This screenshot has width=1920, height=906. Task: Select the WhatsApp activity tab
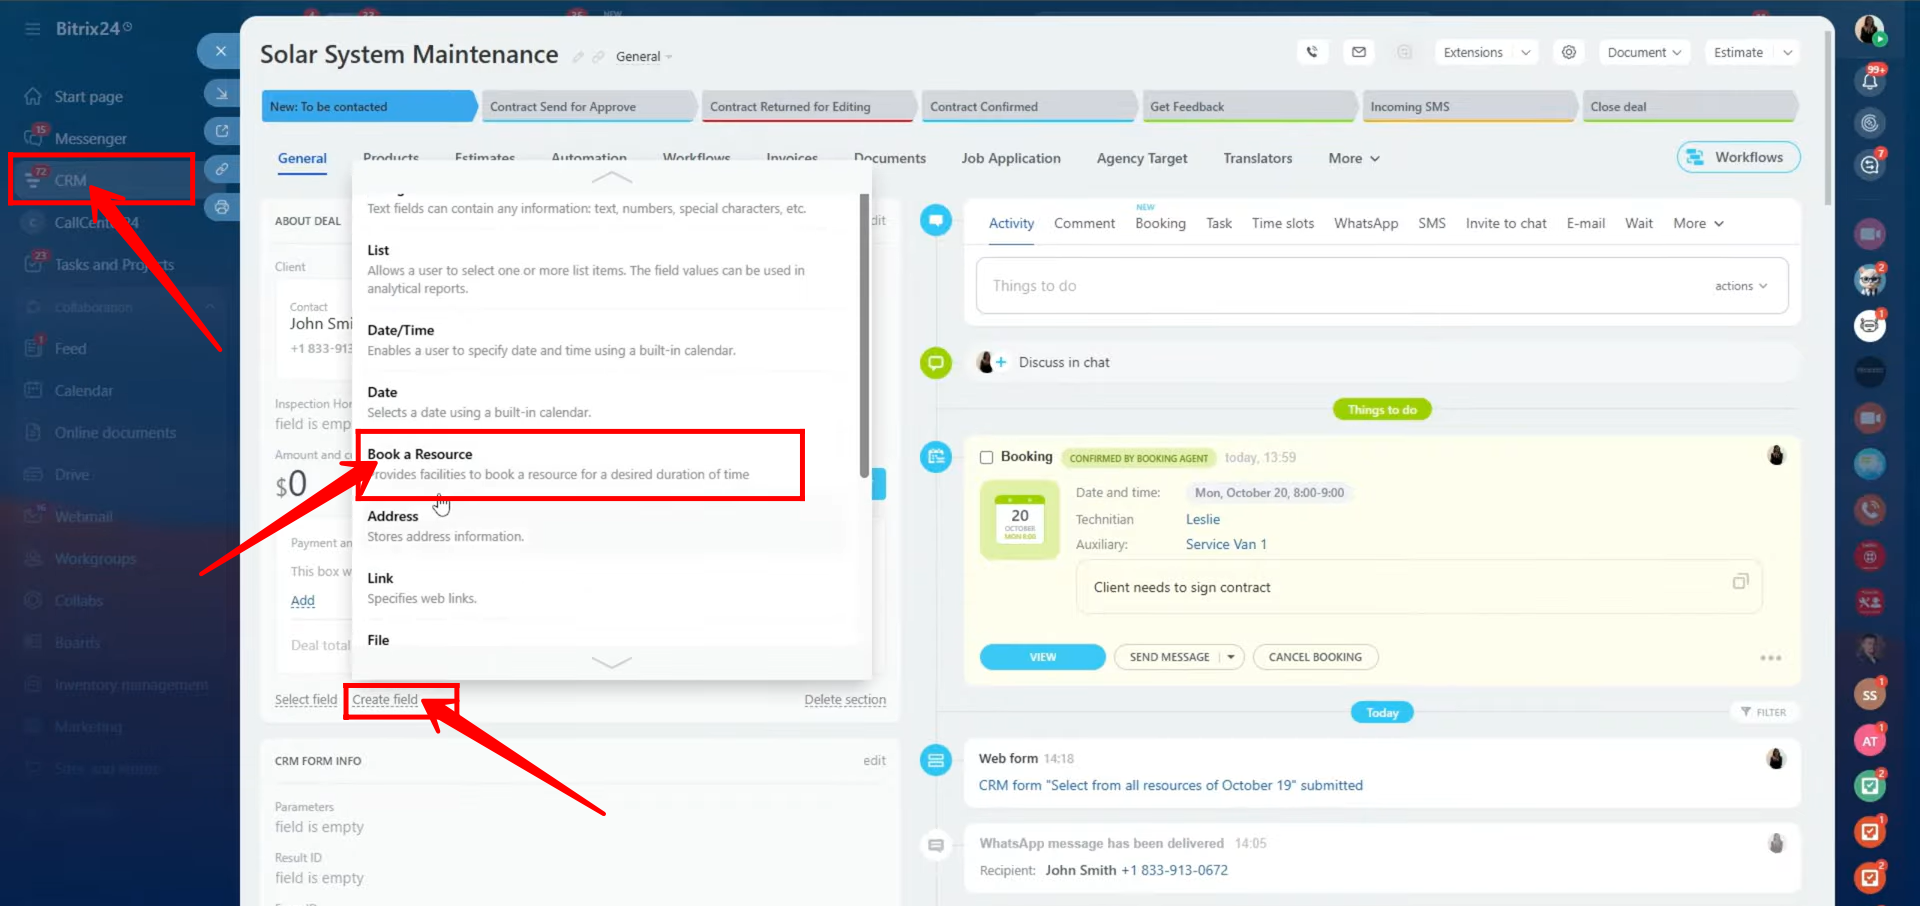coord(1365,223)
